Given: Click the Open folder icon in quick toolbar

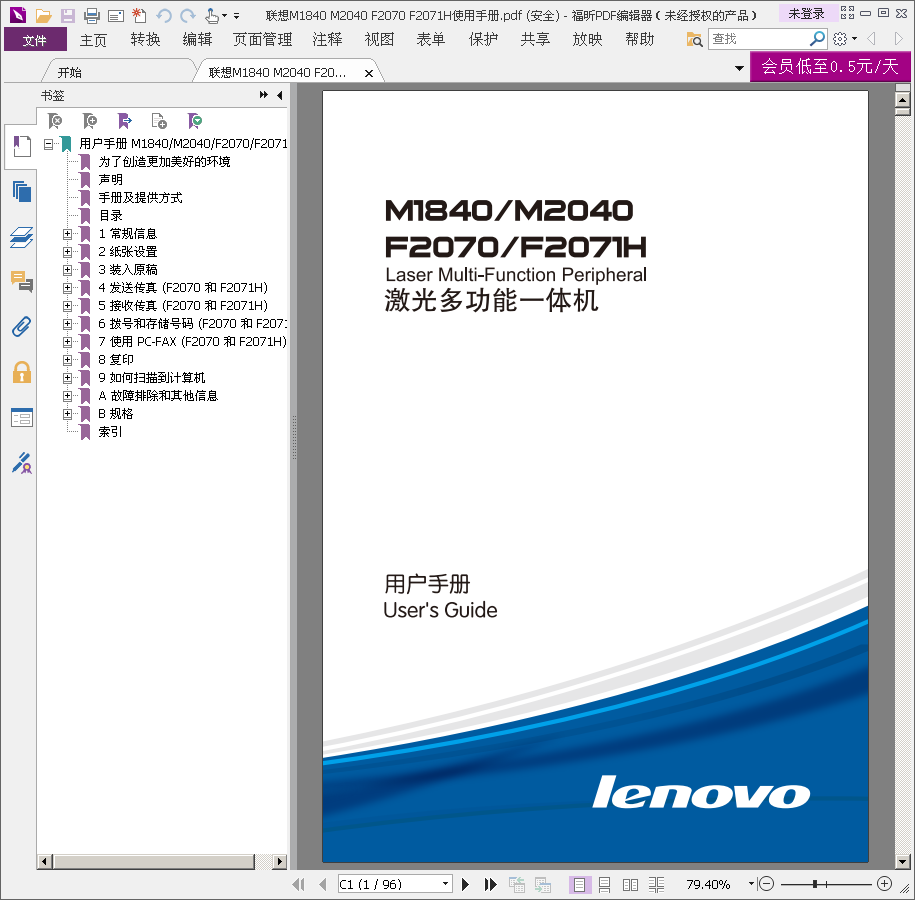Looking at the screenshot, I should click(43, 16).
